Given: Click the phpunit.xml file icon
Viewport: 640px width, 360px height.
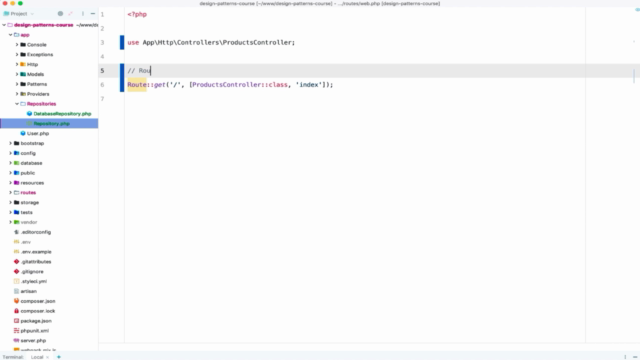Looking at the screenshot, I should 16,331.
